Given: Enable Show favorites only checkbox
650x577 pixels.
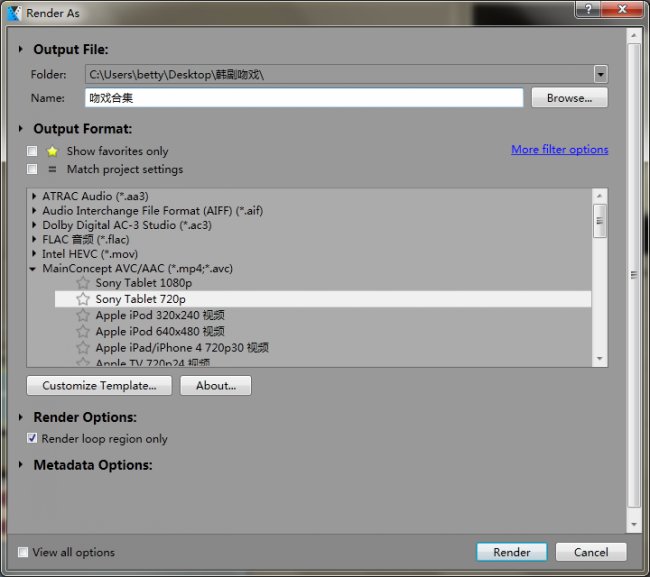Looking at the screenshot, I should [33, 151].
